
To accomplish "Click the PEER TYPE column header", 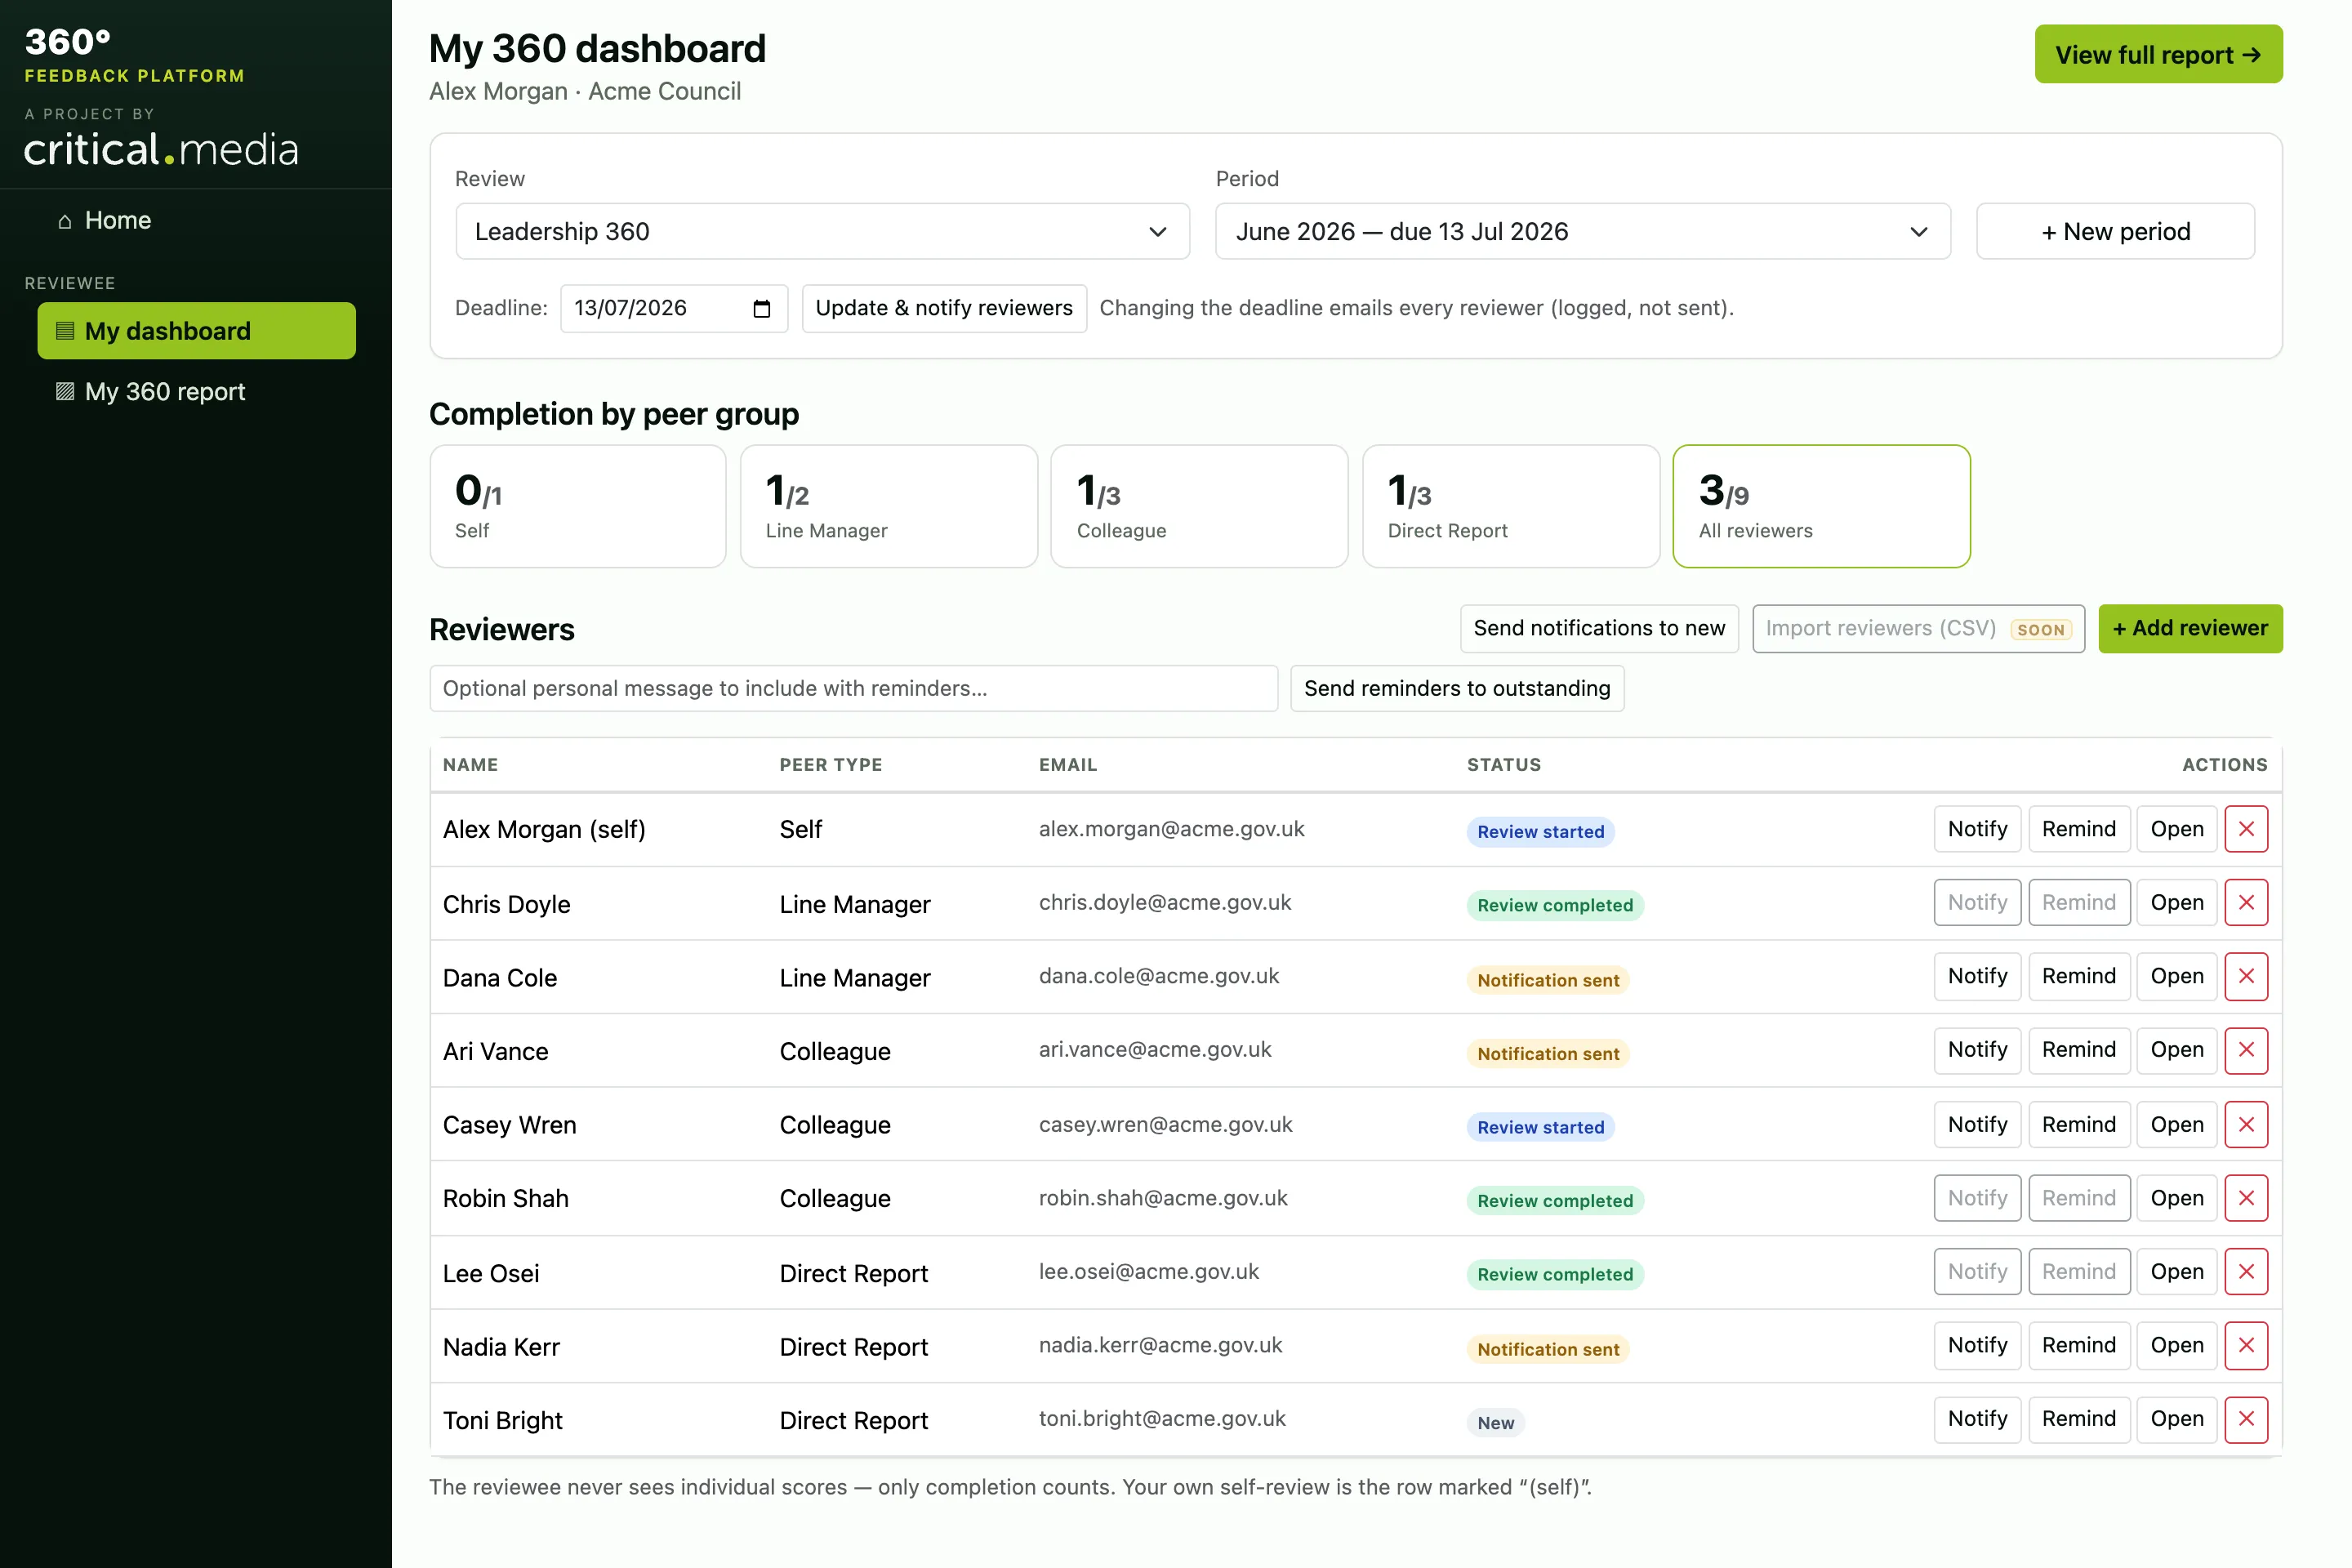I will pos(831,765).
